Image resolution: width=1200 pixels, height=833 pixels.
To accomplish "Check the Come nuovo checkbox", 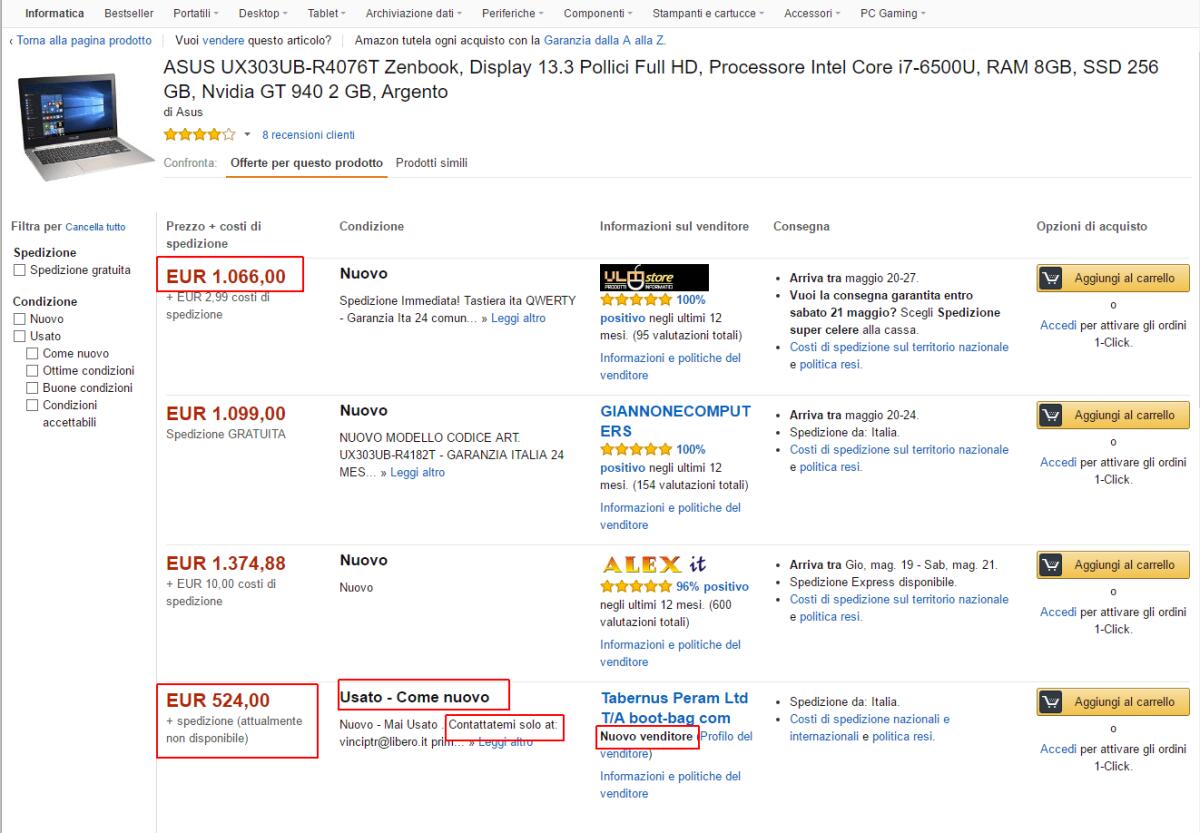I will click(30, 353).
